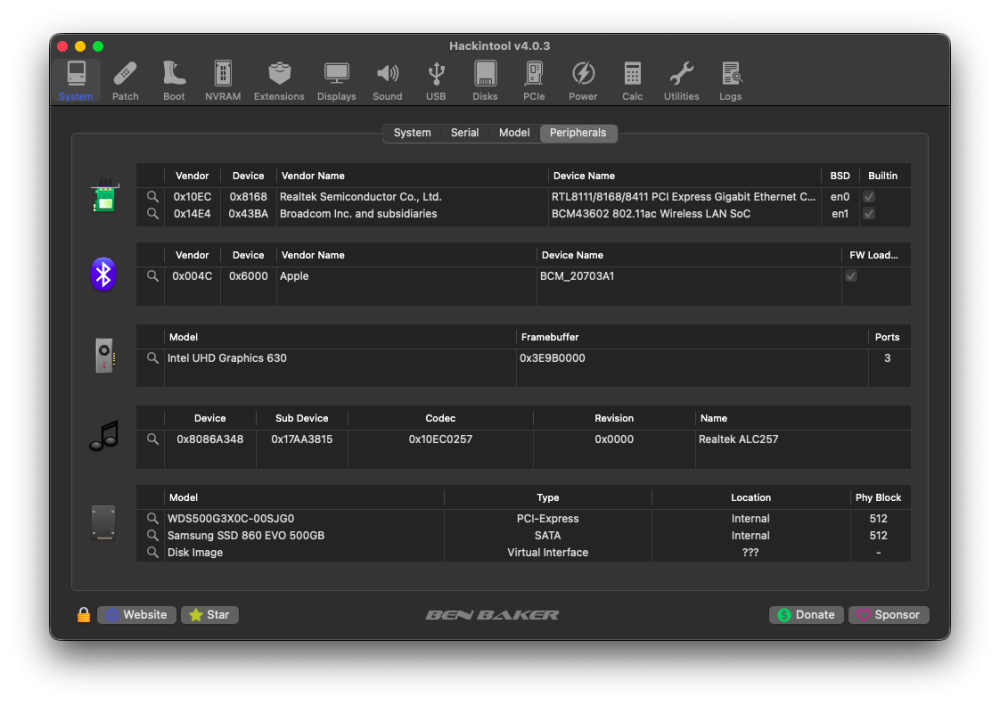Open the Displays section
The image size is (1000, 706).
click(336, 80)
